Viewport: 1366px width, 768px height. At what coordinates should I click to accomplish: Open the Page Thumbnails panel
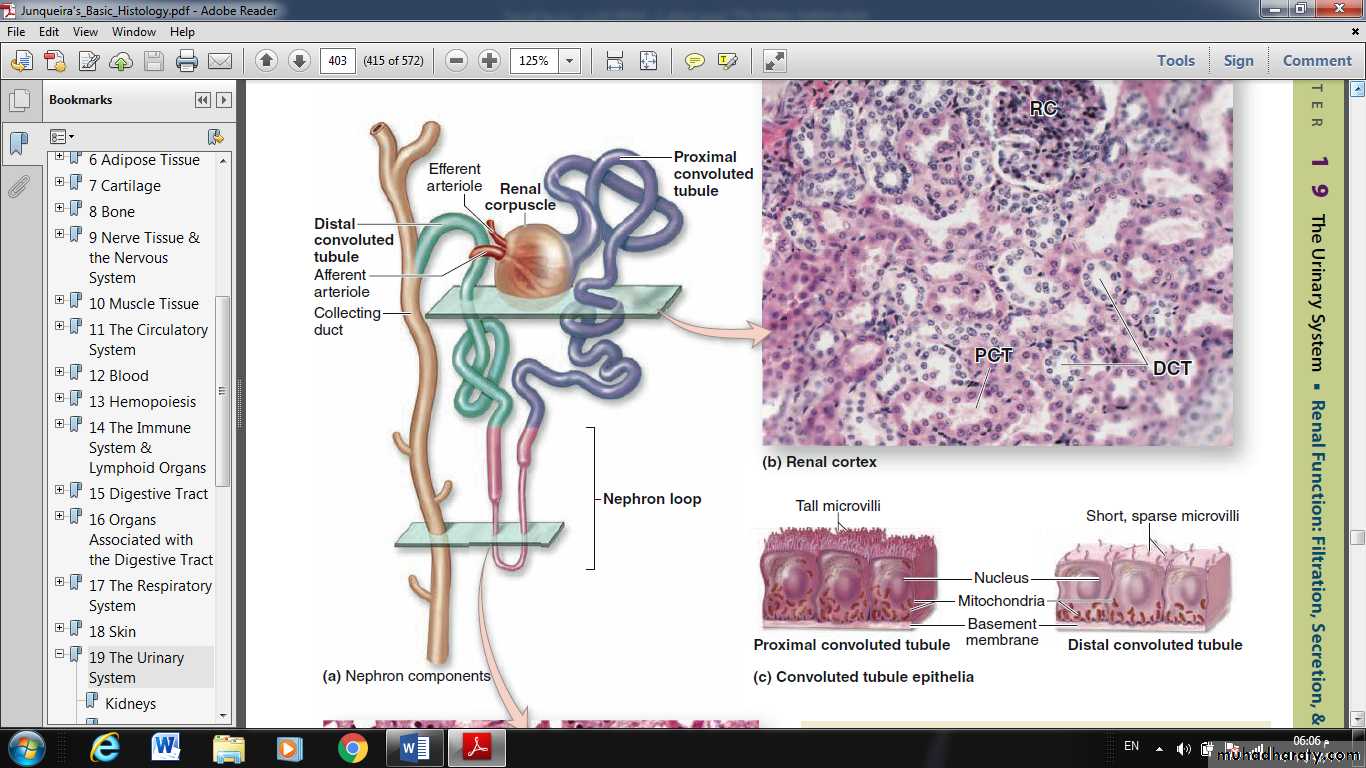tap(19, 101)
